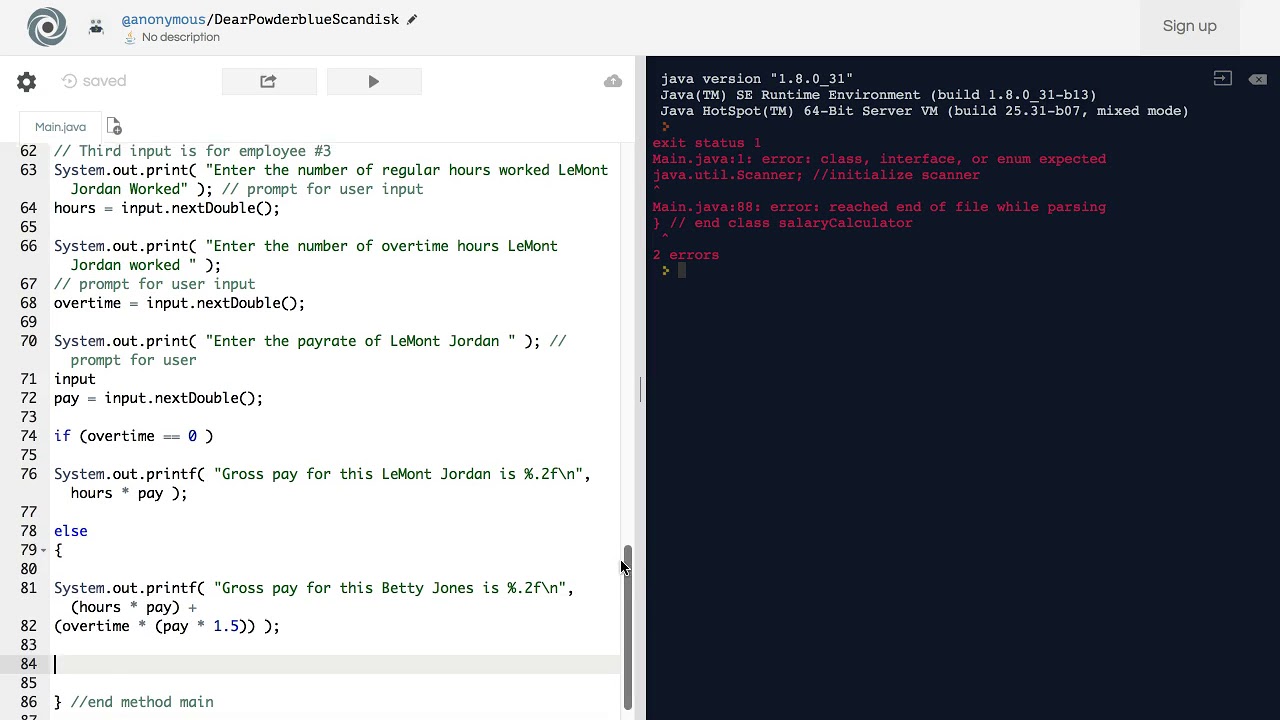Run the program with play button
Image resolution: width=1280 pixels, height=720 pixels.
pos(374,81)
